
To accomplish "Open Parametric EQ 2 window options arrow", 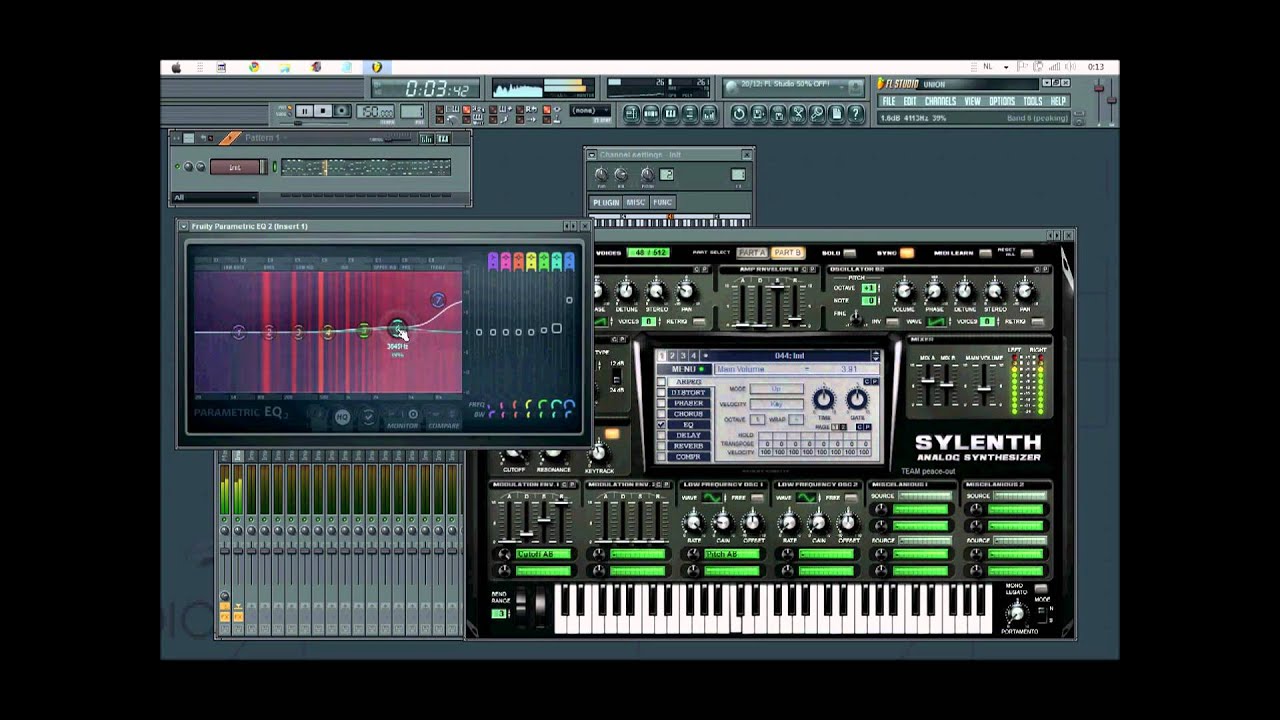I will [x=184, y=226].
